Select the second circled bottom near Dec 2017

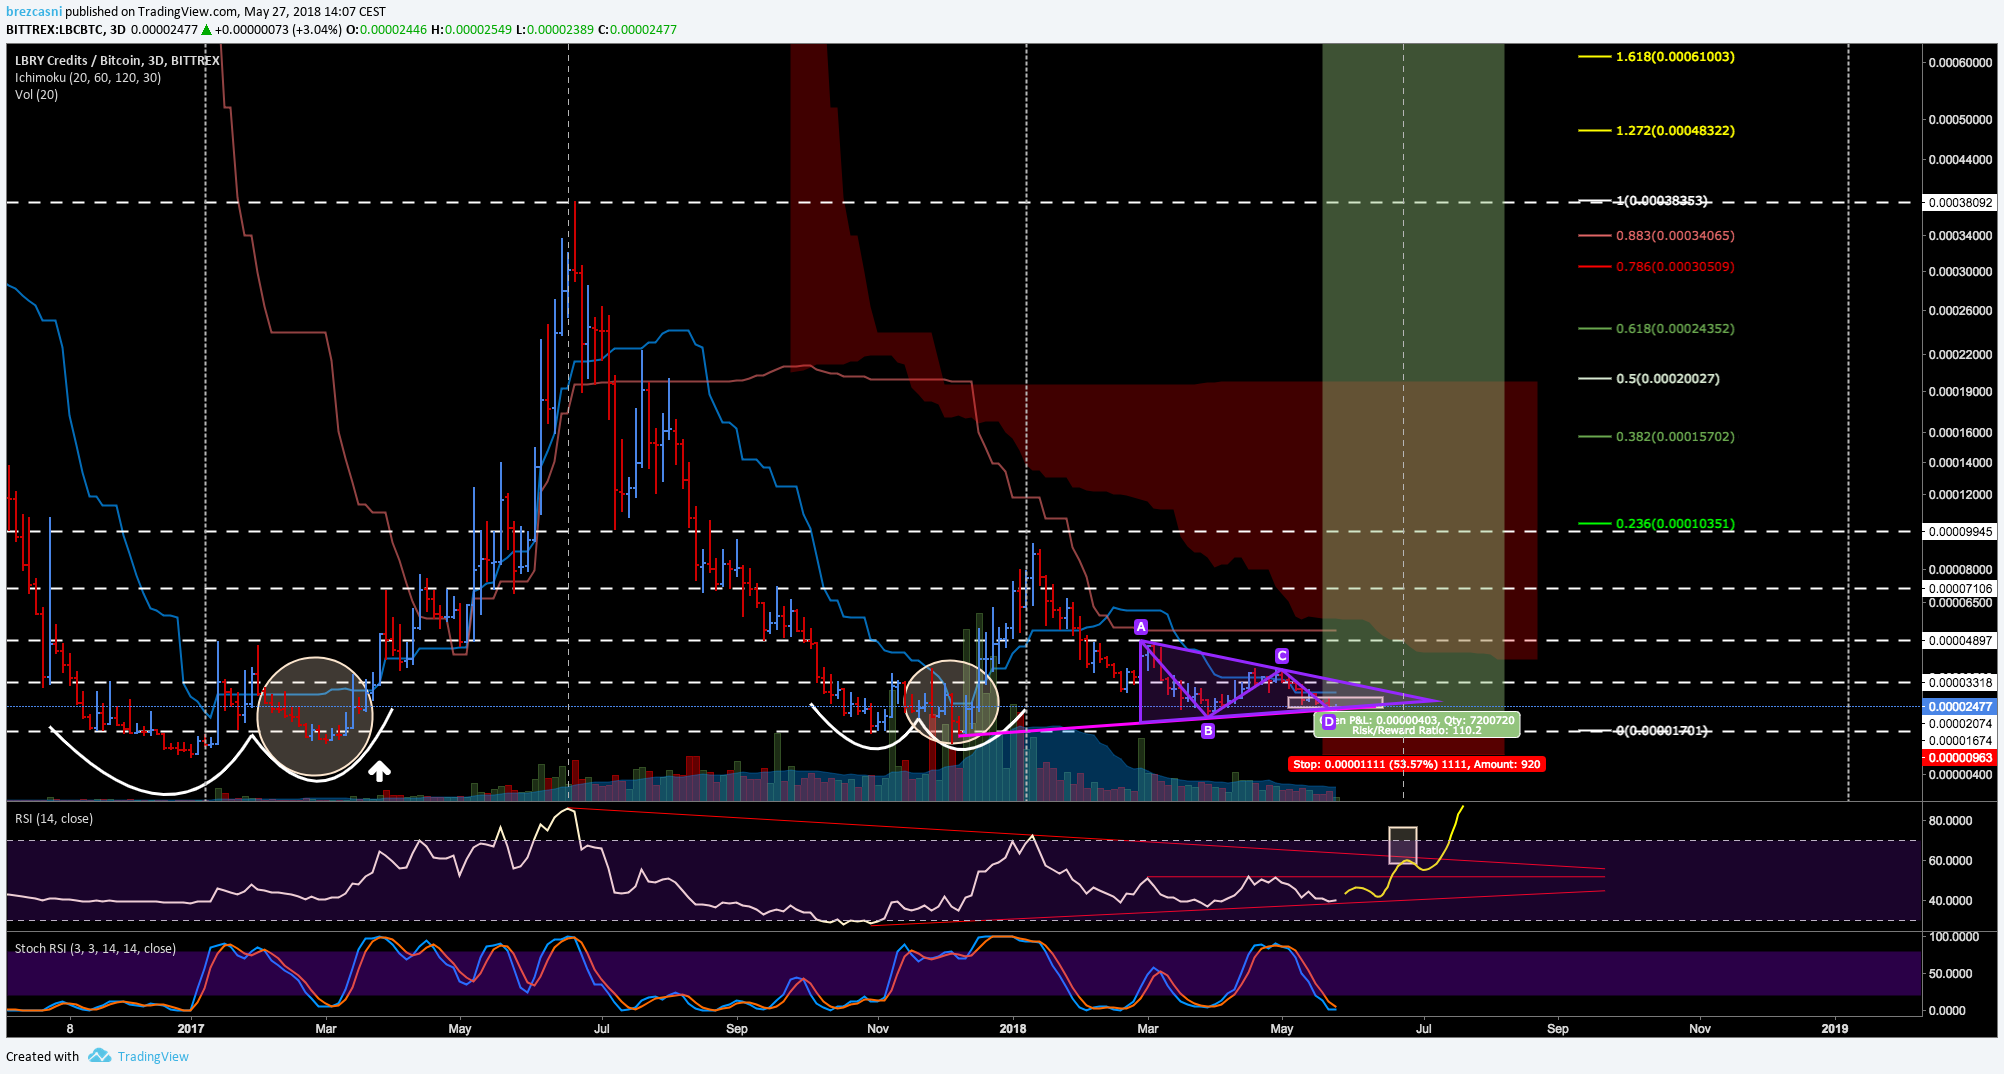[951, 704]
